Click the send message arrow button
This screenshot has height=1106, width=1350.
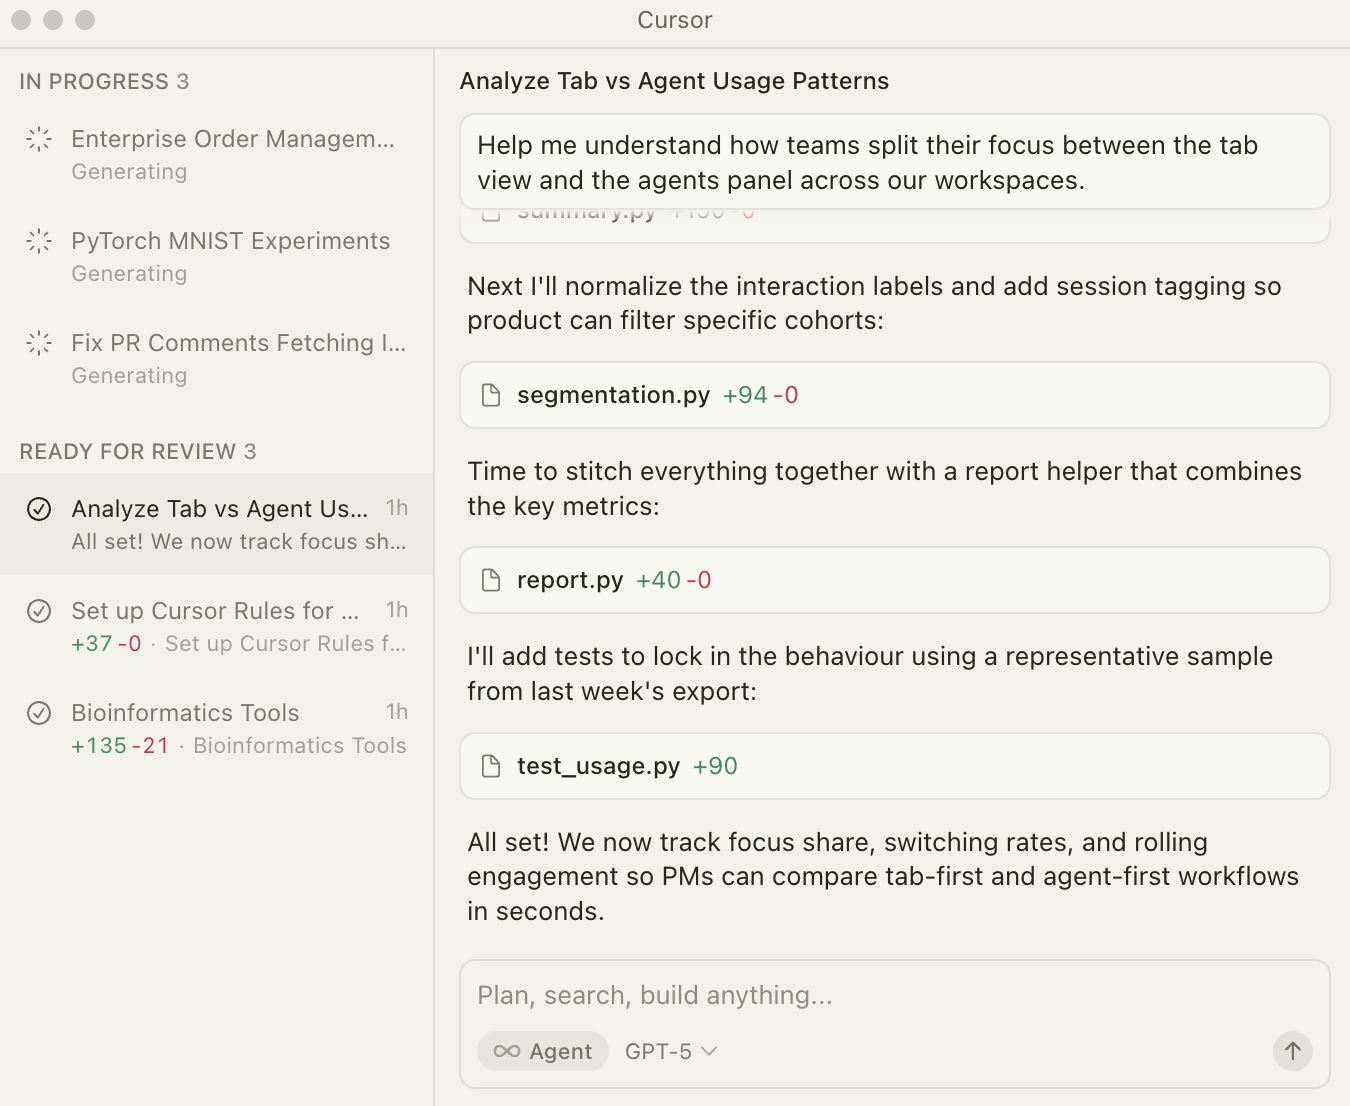1292,1051
